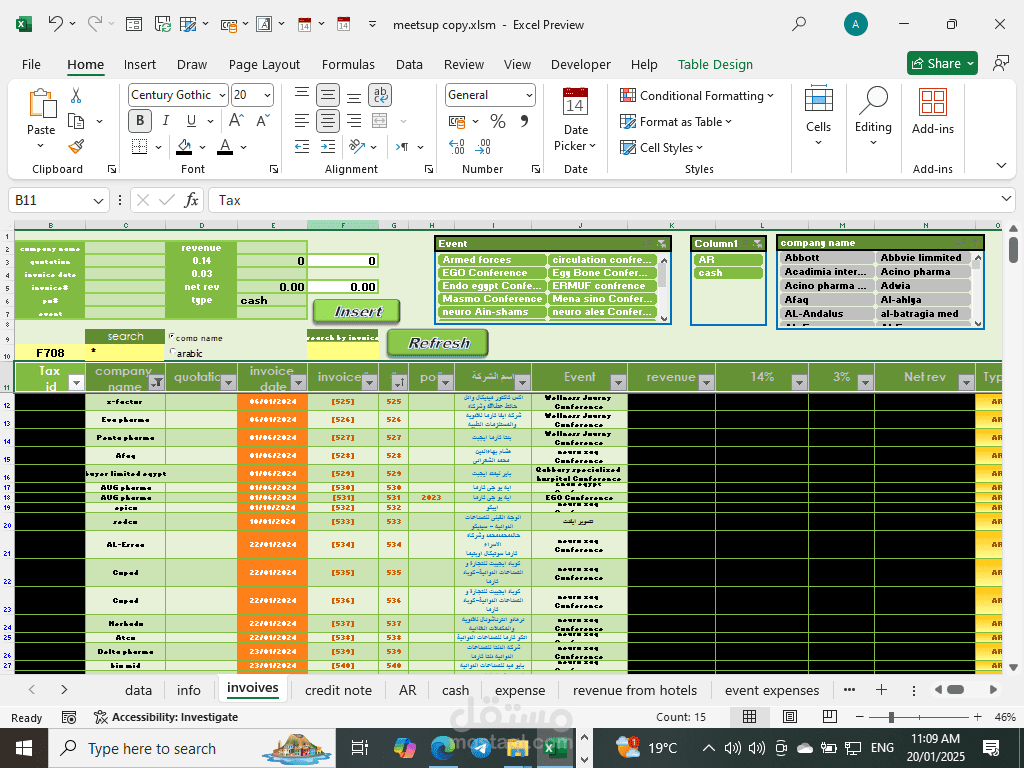Click the zoom slider in status bar

892,717
